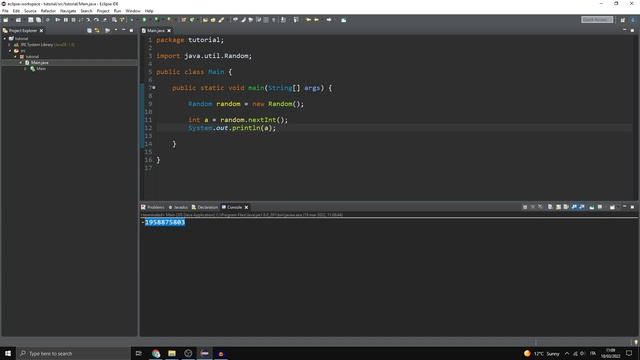Expand the Main class node
Viewport: 640px width, 360px height.
tap(26, 69)
